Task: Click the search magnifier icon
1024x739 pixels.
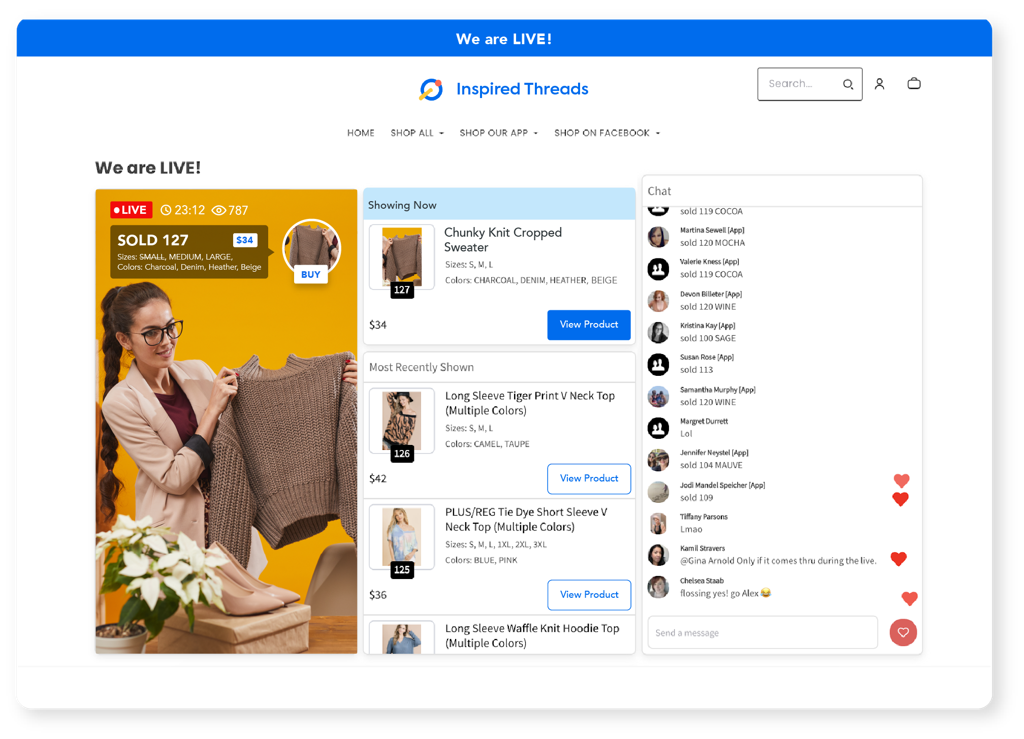Action: click(848, 85)
